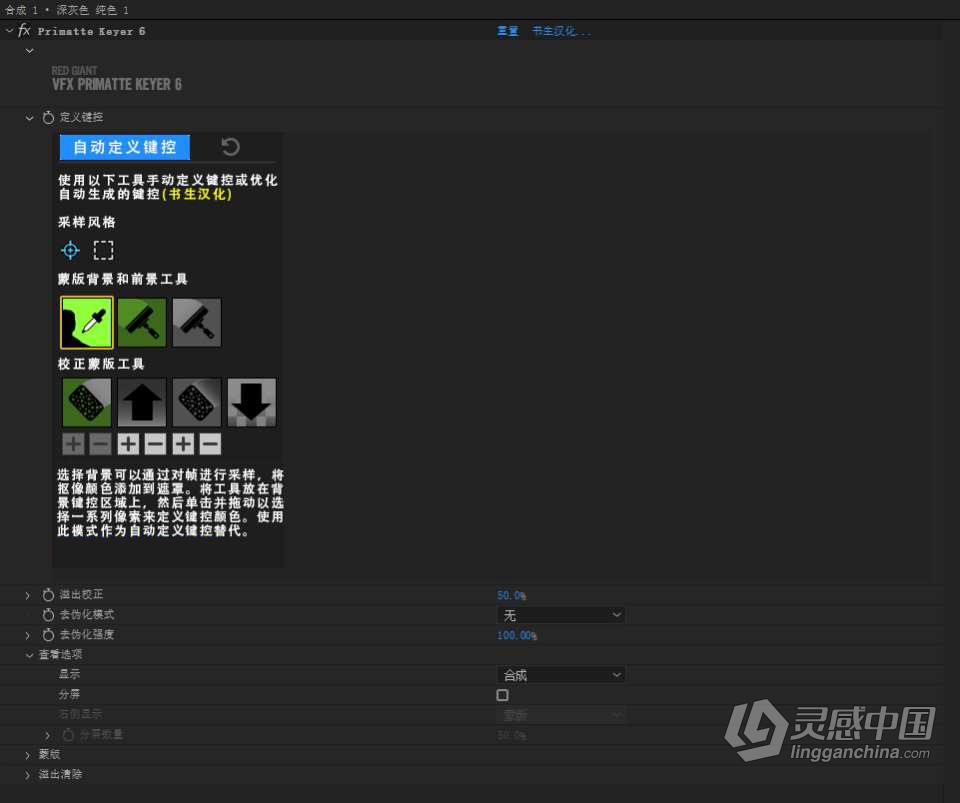This screenshot has width=960, height=803.
Task: Select the Primatte Keyer 6 effect name
Action: (91, 31)
